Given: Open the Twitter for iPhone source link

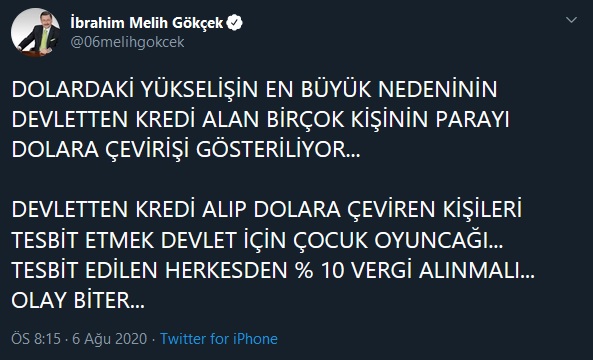Looking at the screenshot, I should click(219, 338).
